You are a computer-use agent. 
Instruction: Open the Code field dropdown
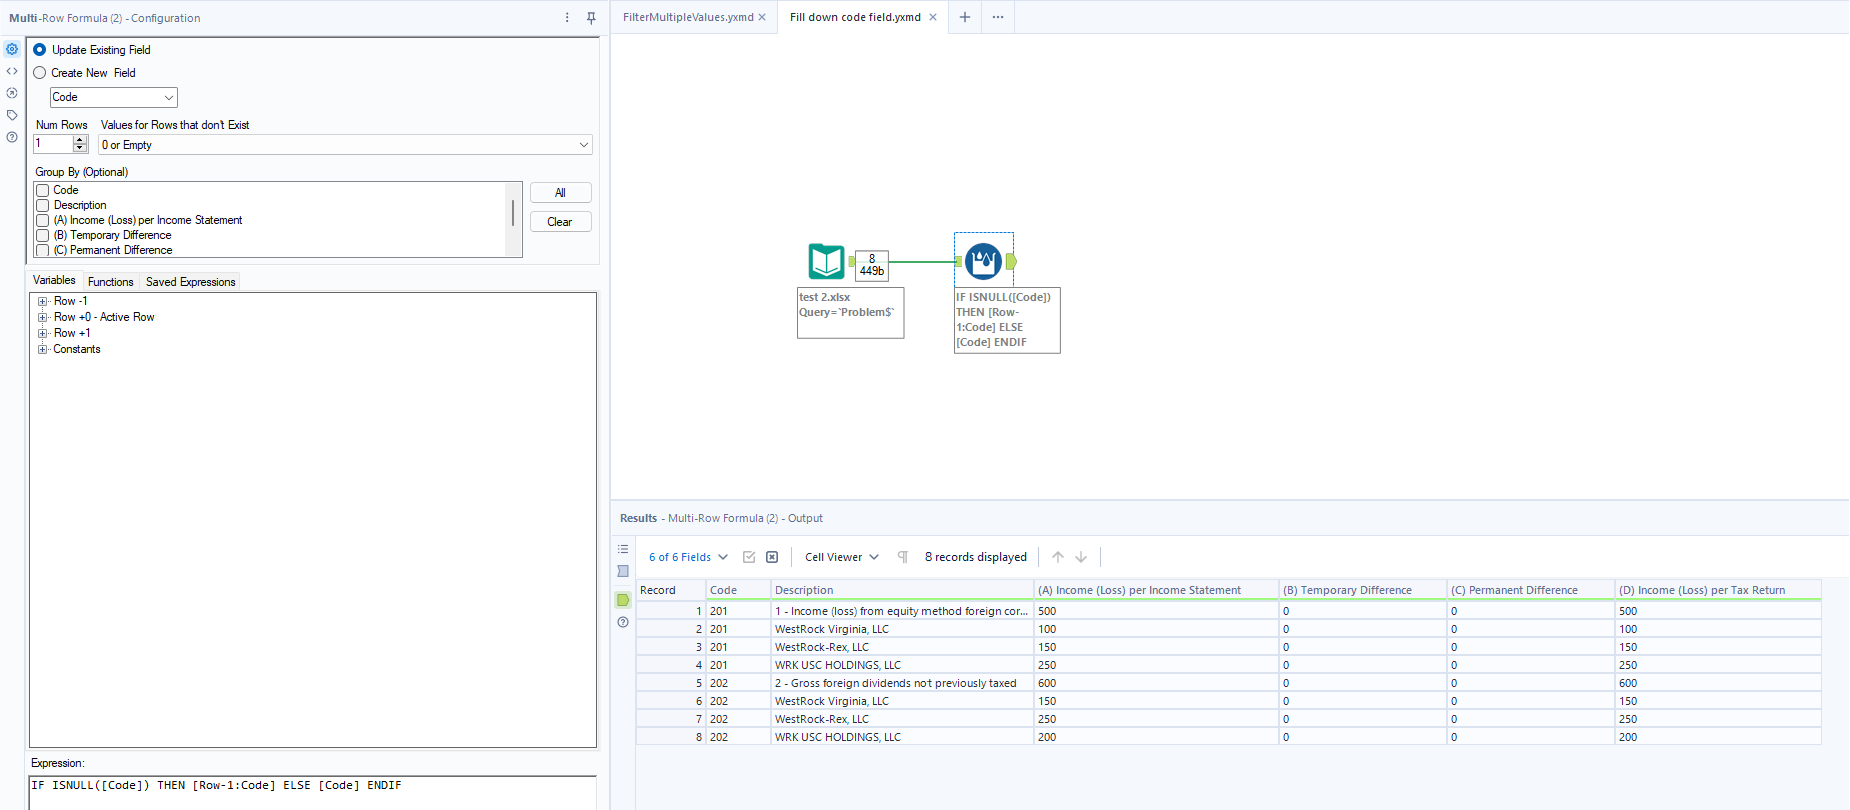tap(113, 97)
